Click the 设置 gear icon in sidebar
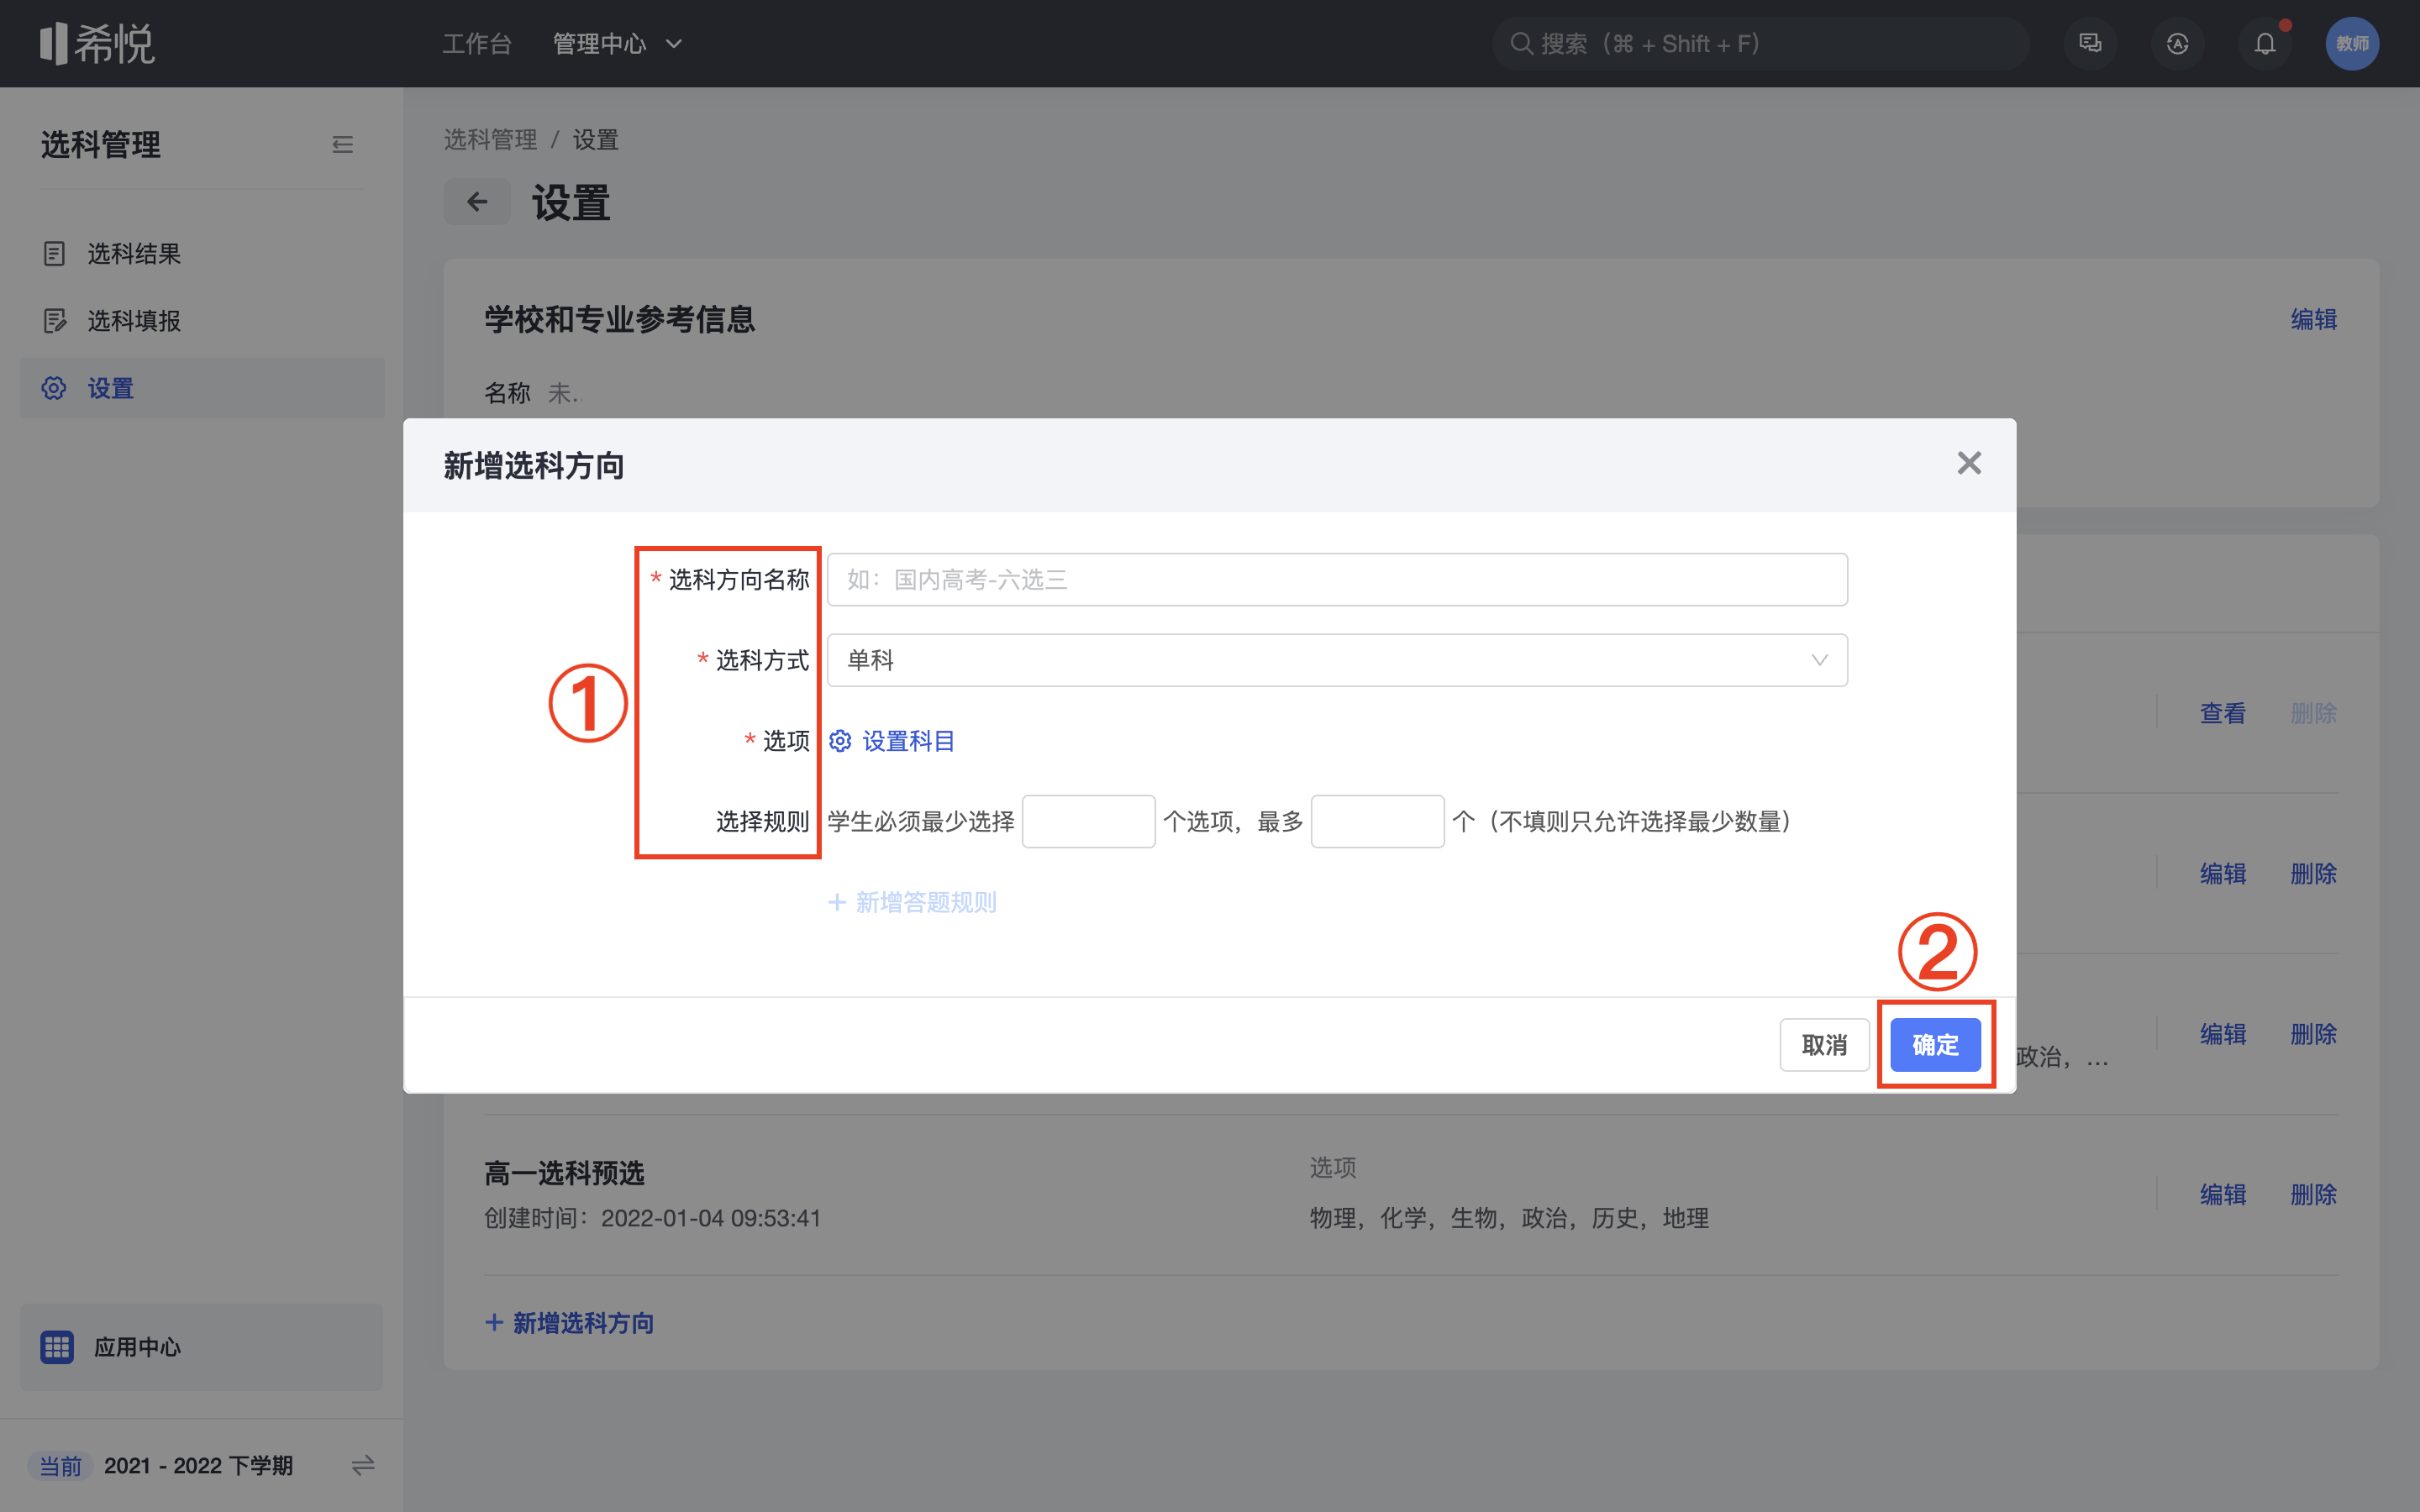2420x1512 pixels. coord(54,388)
